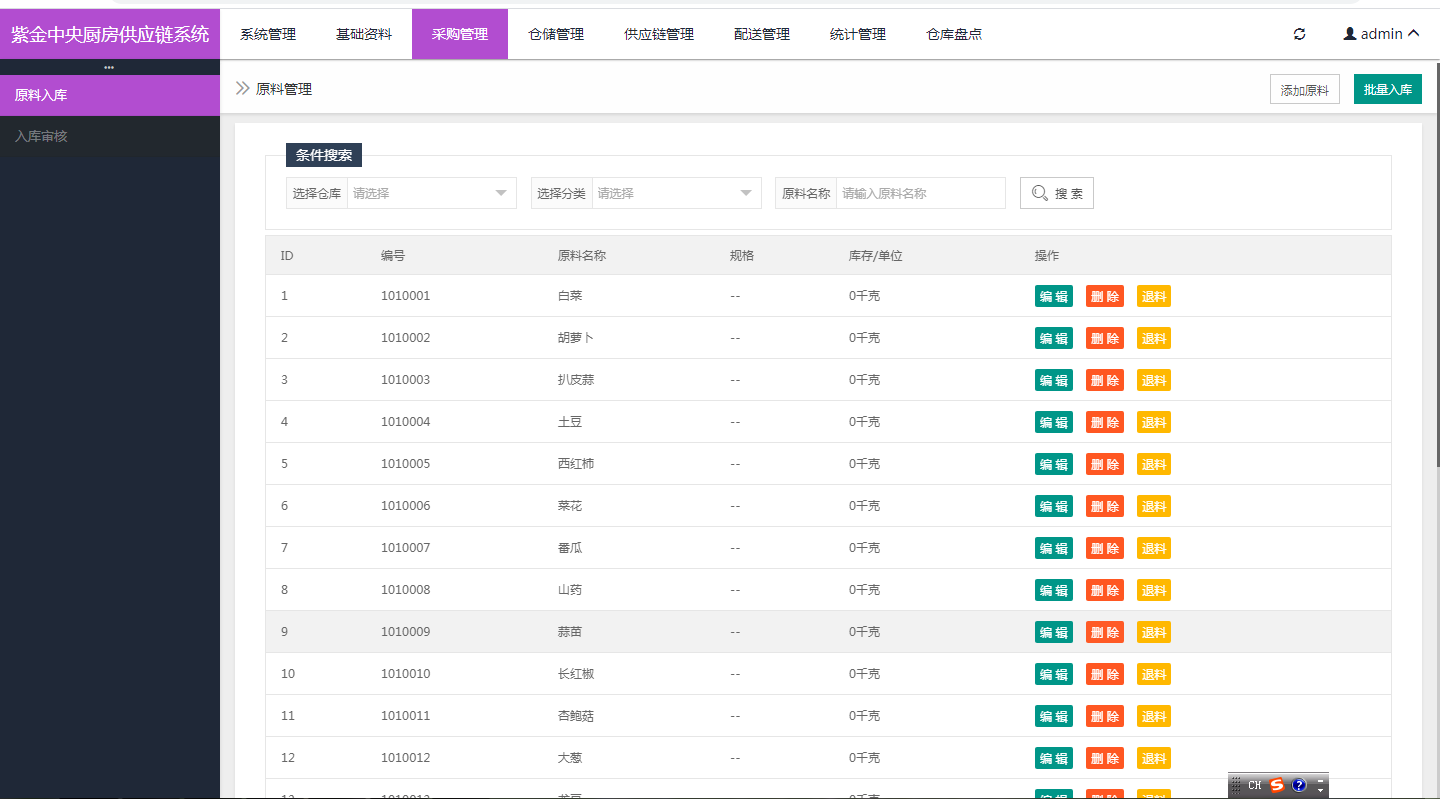Click 删除 for 蒜苗
Image resolution: width=1440 pixels, height=799 pixels.
(1105, 632)
